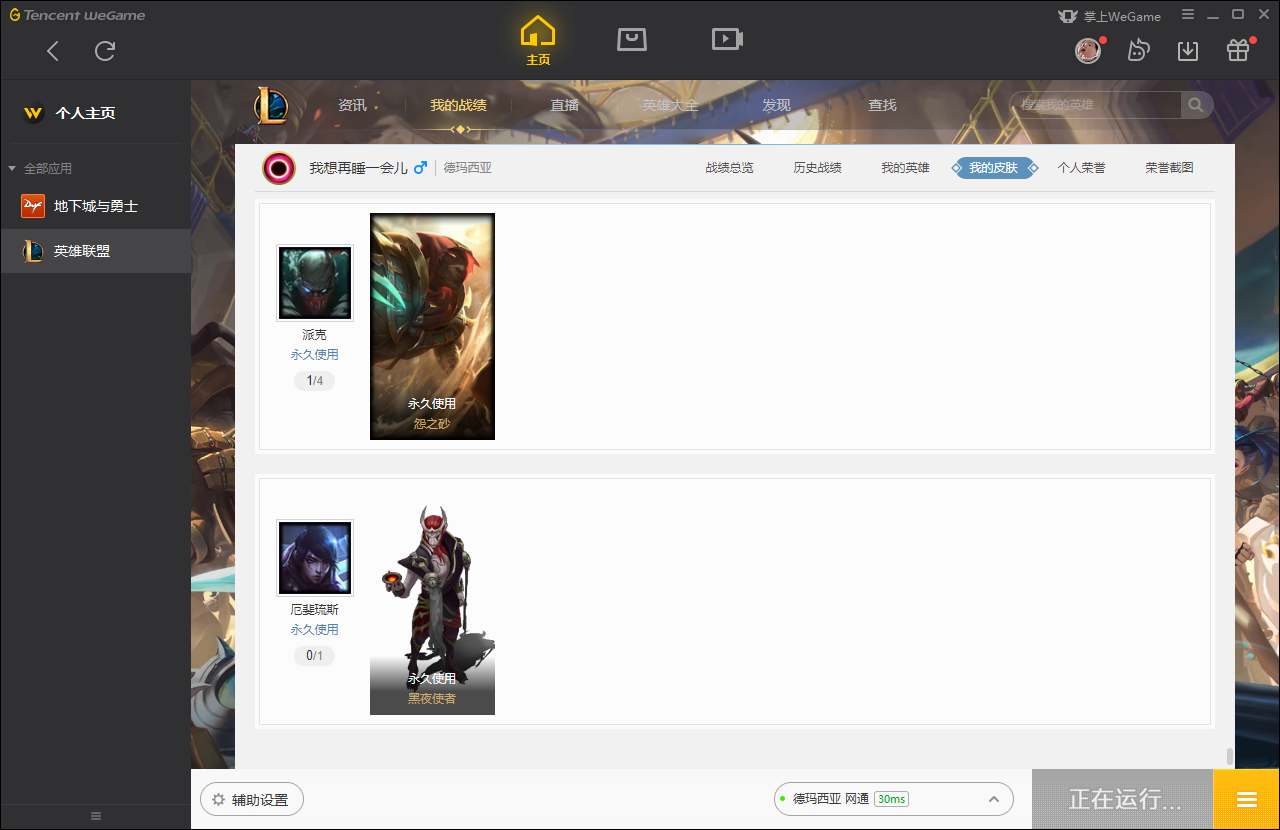Image resolution: width=1280 pixels, height=830 pixels.
Task: Expand the 德玛西亚 网通 server dropdown
Action: point(893,799)
